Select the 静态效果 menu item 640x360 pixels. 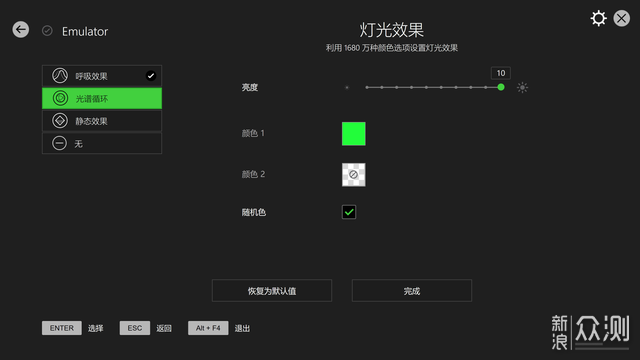click(102, 121)
